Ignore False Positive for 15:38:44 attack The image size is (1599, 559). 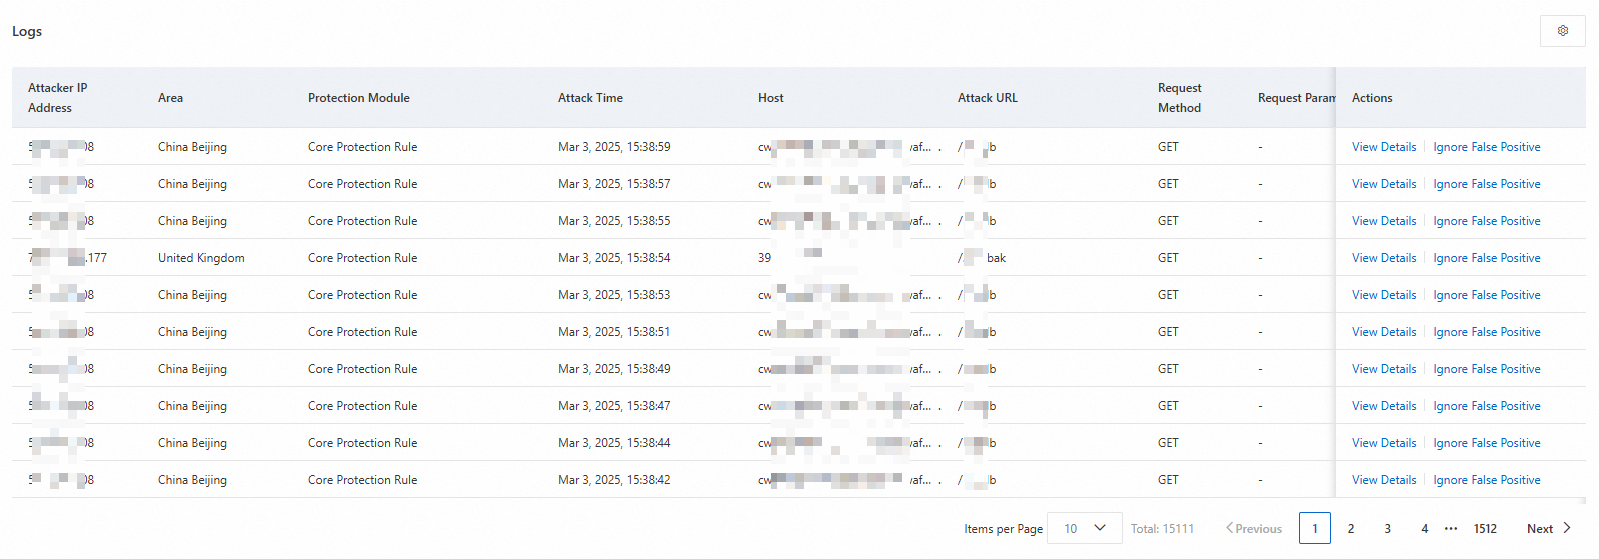point(1486,443)
